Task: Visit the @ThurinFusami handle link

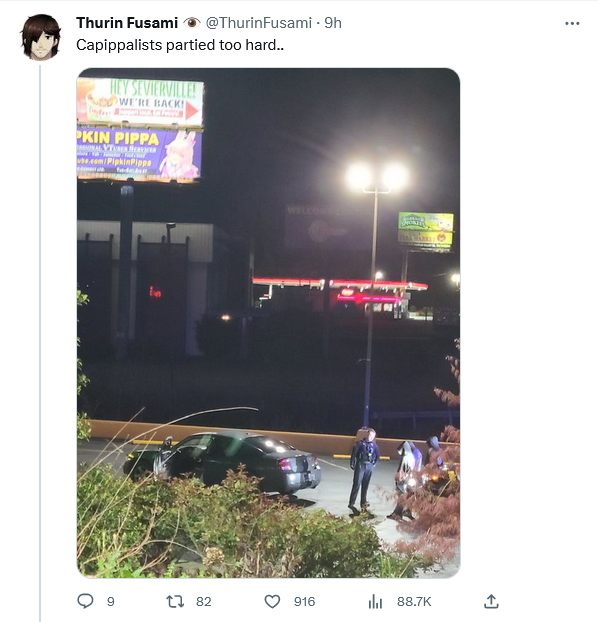Action: pos(258,23)
